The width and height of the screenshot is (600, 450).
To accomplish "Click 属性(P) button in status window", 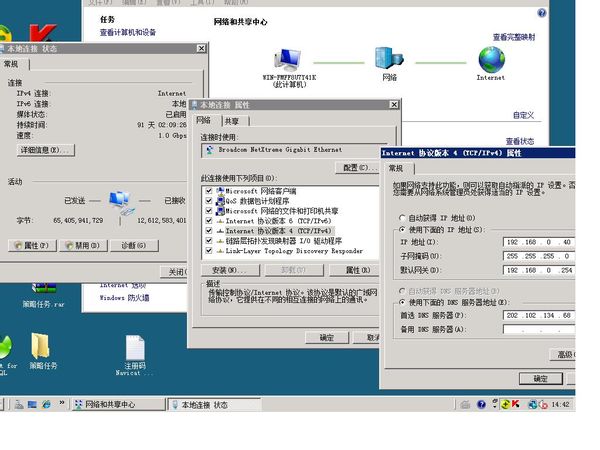I will [x=33, y=245].
